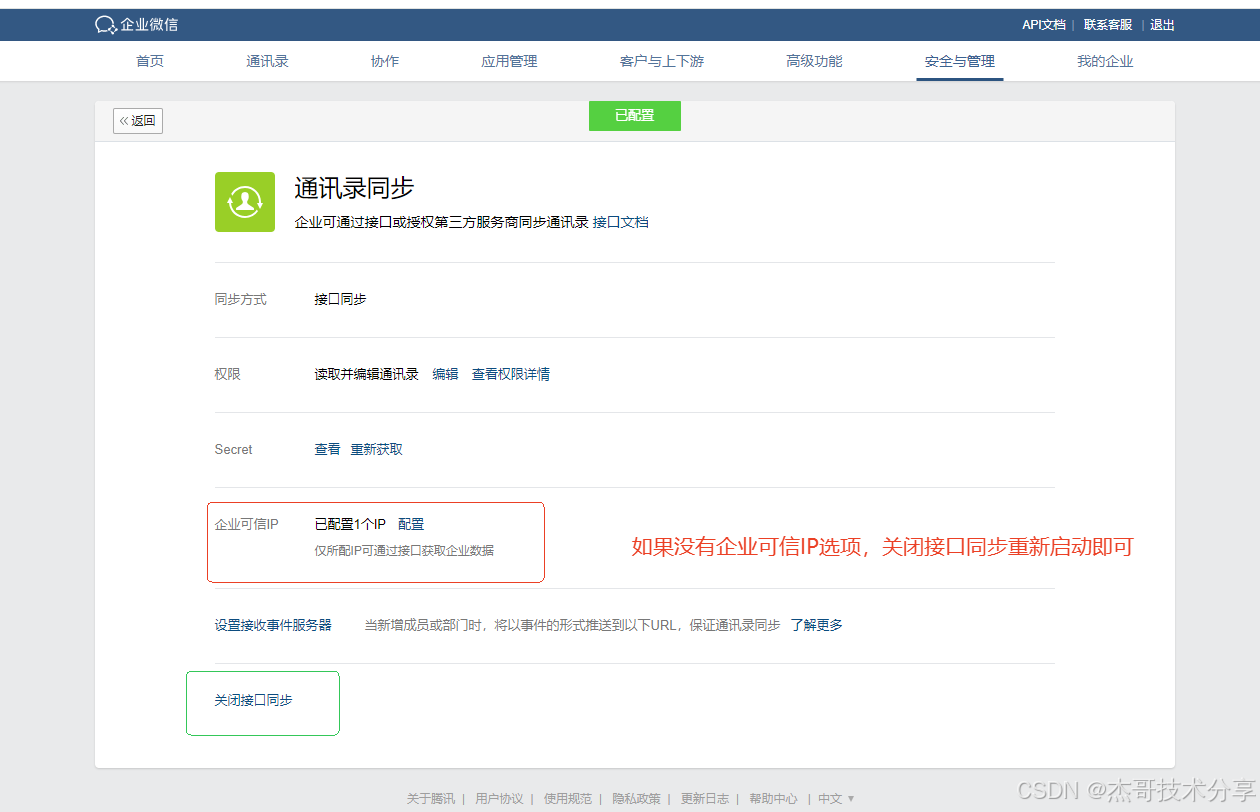
Task: Open the 客户与上下游 tab
Action: point(662,61)
